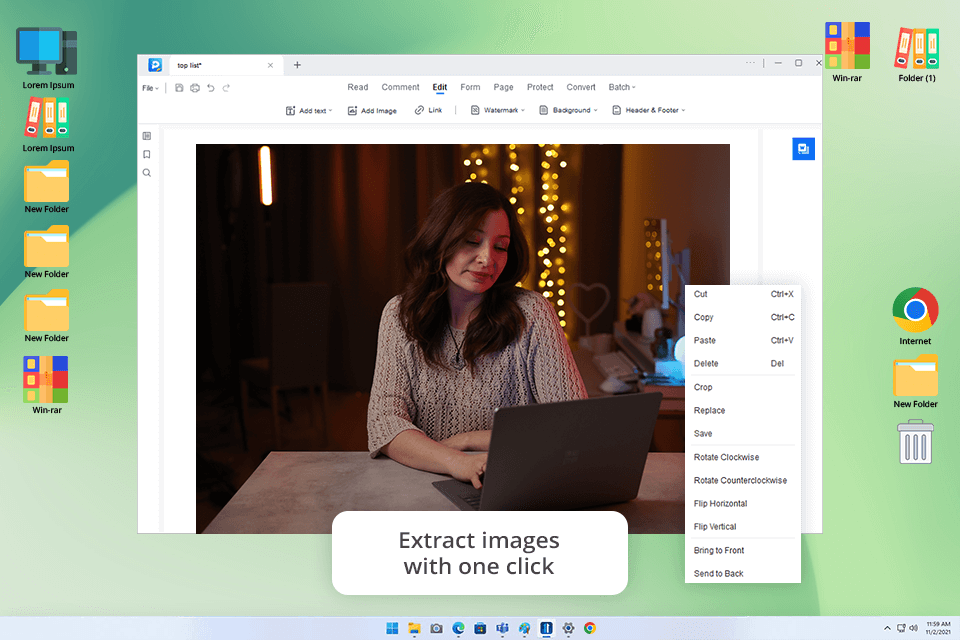Click the search magnifier icon in sidebar
Viewport: 960px width, 640px height.
pyautogui.click(x=147, y=173)
